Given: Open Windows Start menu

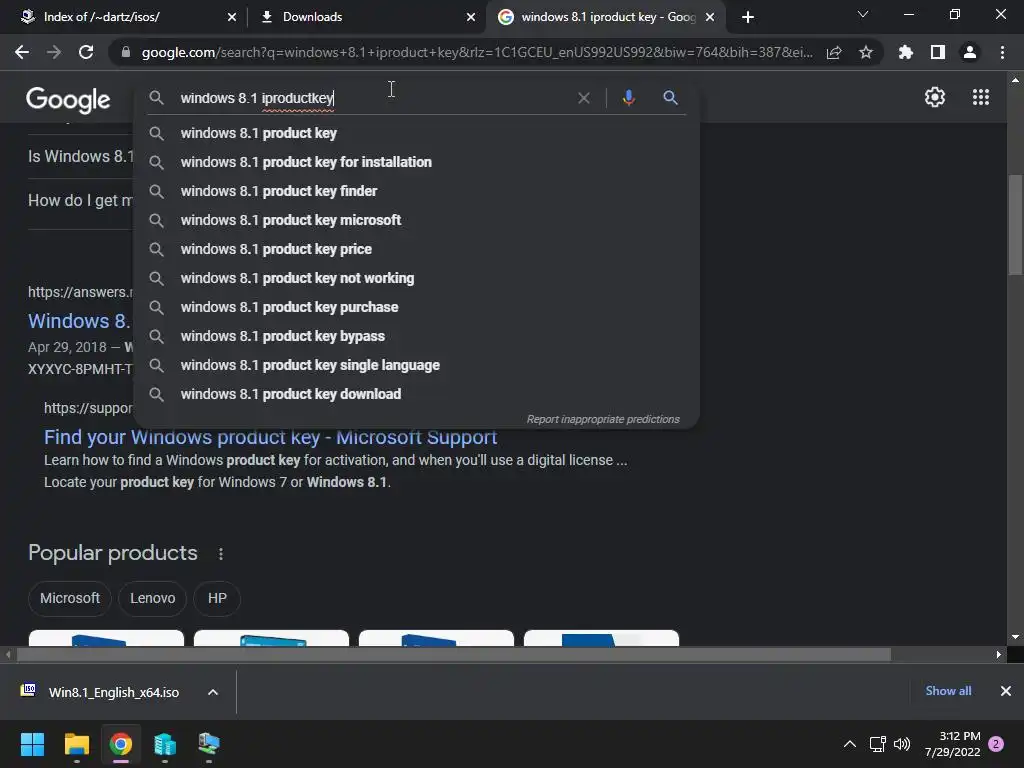Looking at the screenshot, I should tap(32, 744).
